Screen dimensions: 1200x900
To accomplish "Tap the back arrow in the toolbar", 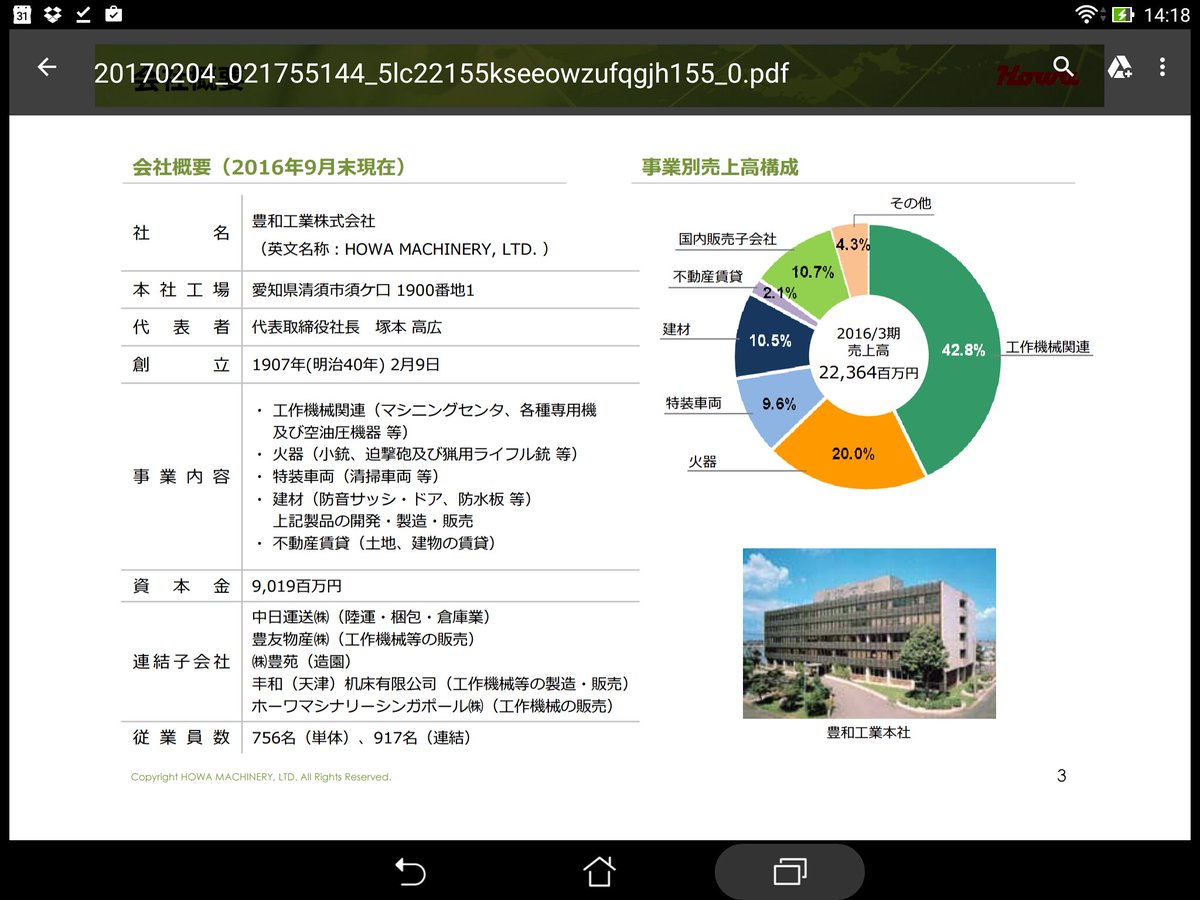I will point(46,67).
